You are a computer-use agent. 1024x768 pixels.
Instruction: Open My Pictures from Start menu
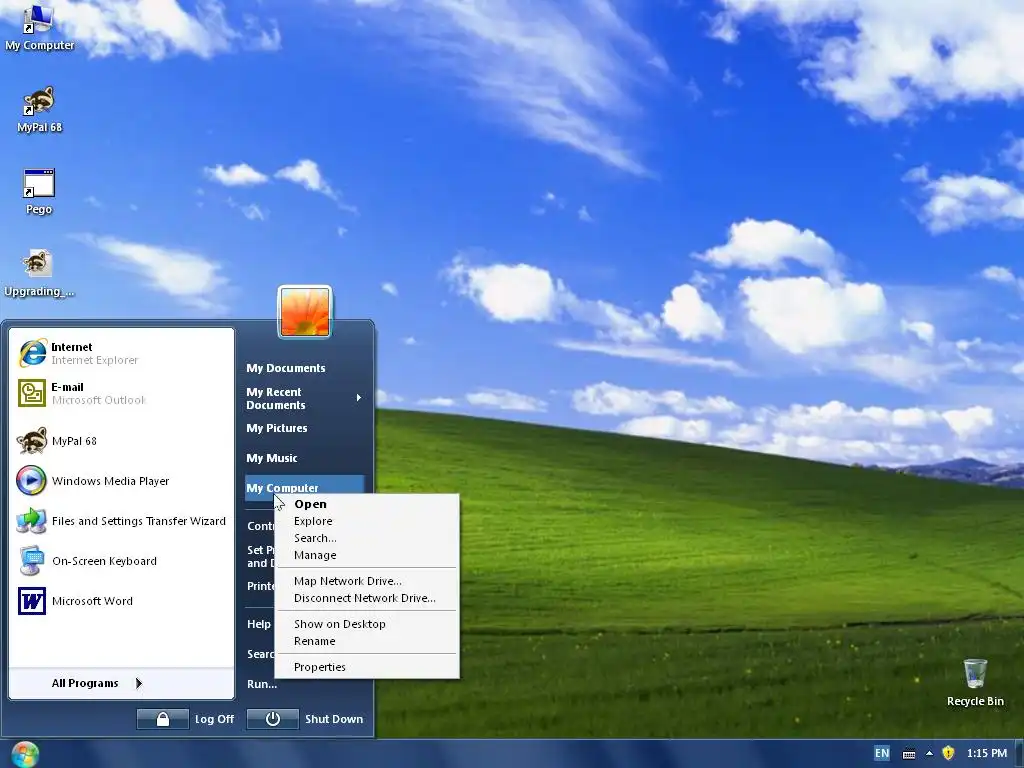(304, 428)
